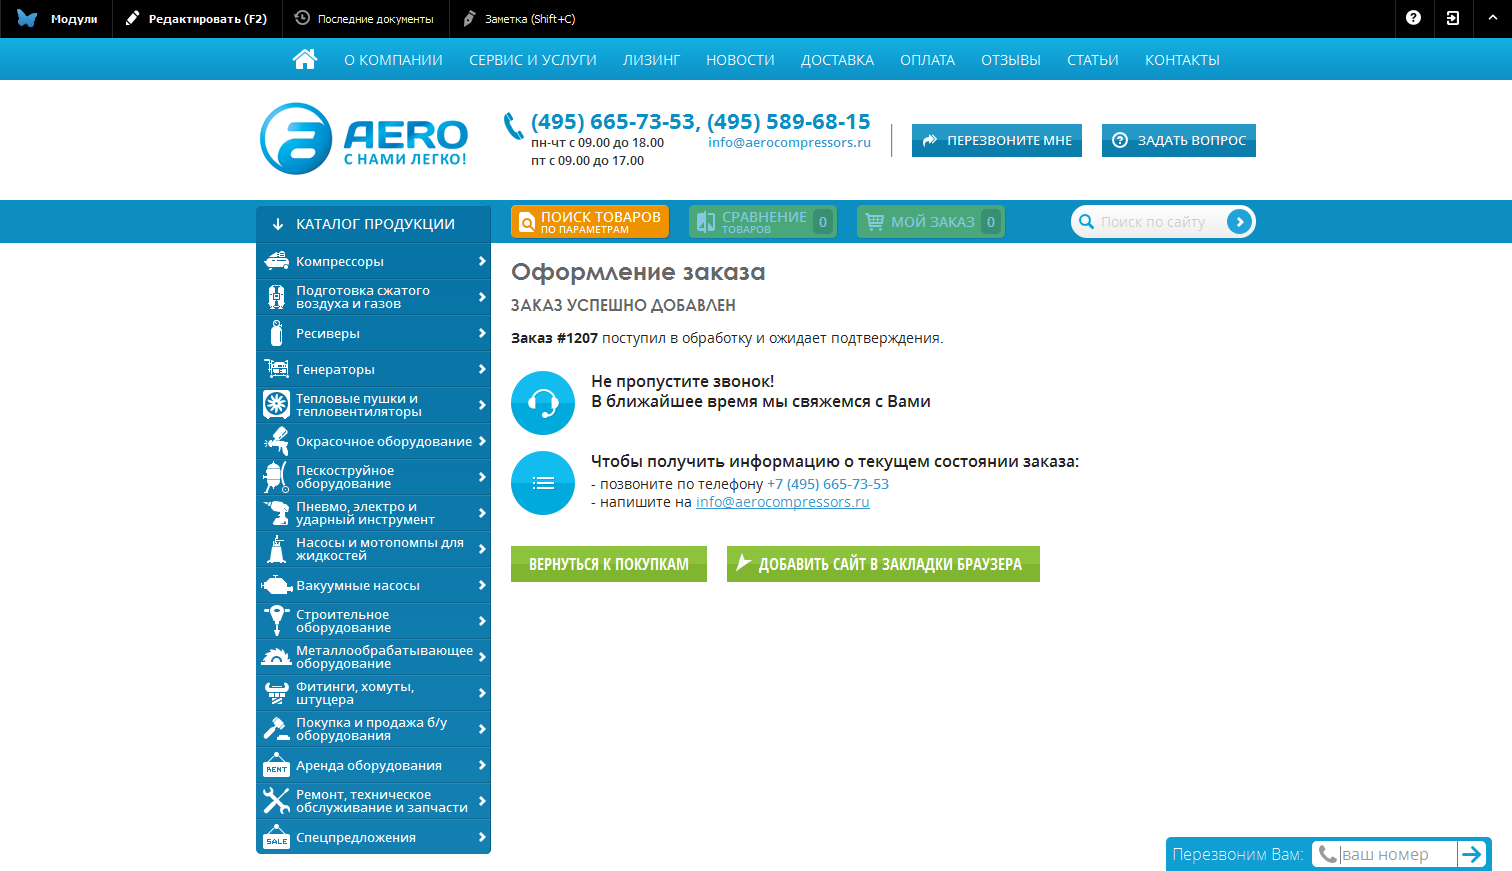Click the Фитинги, хомуты icon
Screen dimensions: 1512x871
[276, 693]
